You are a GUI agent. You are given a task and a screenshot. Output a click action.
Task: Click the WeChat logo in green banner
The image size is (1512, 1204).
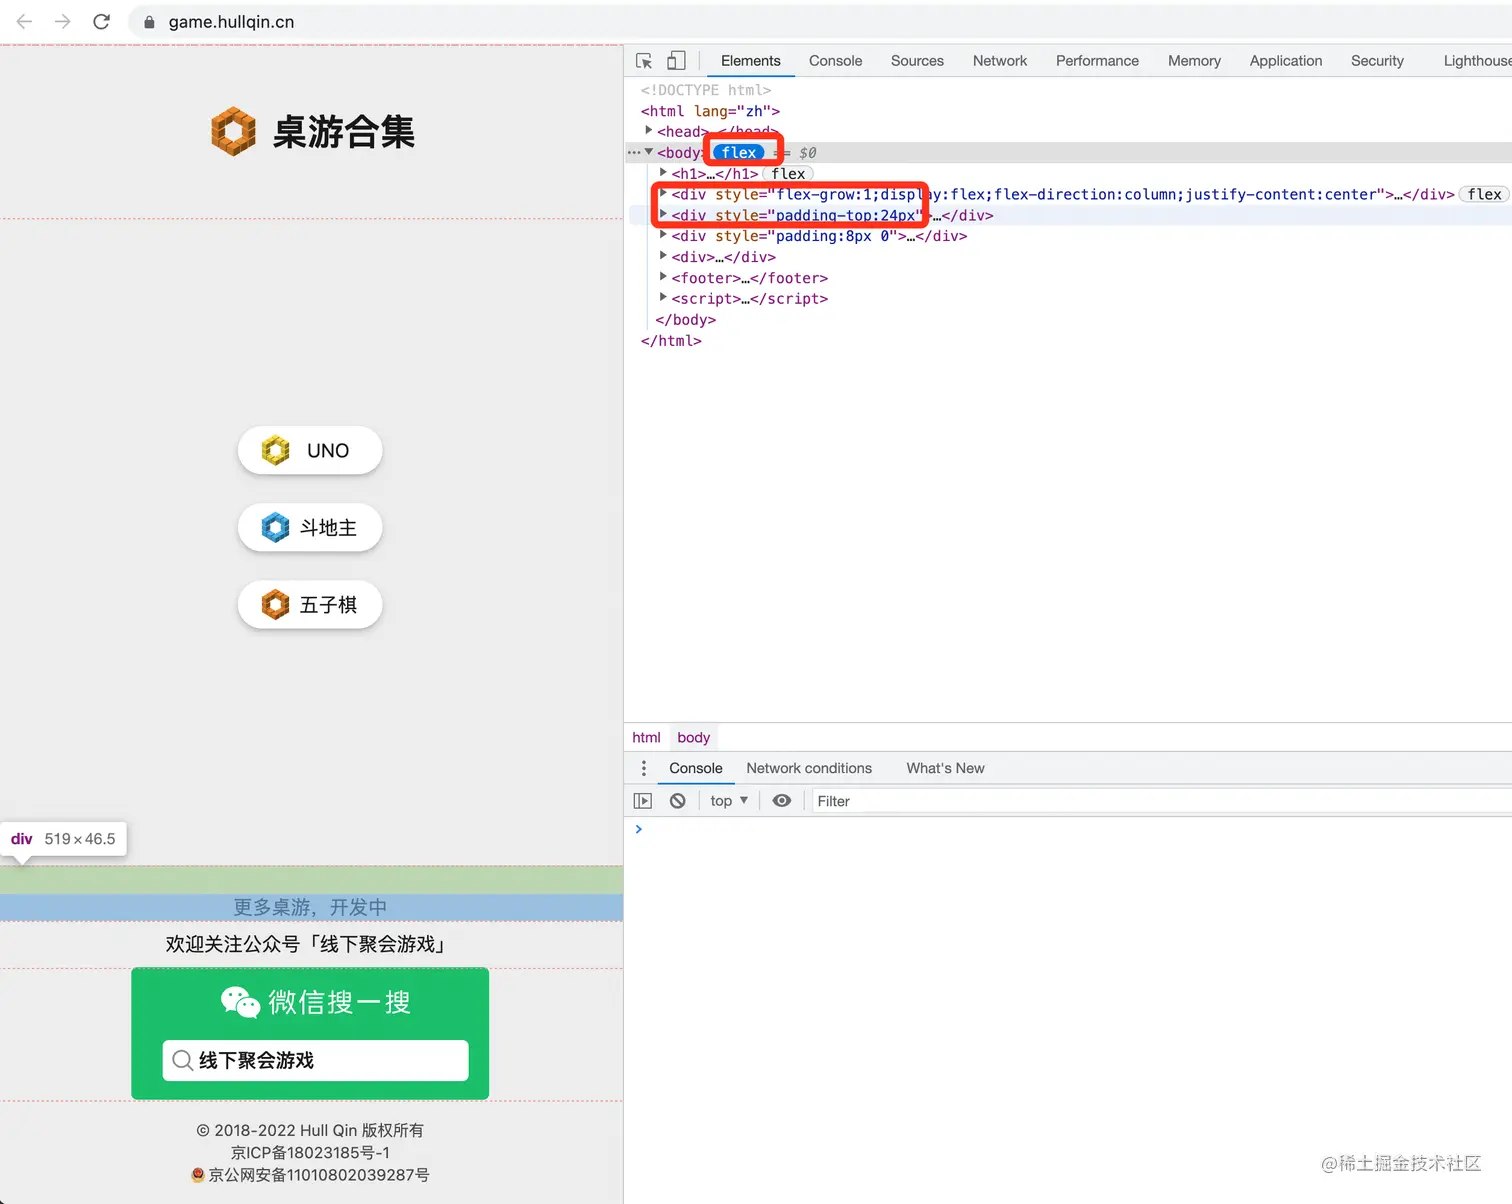(240, 1002)
